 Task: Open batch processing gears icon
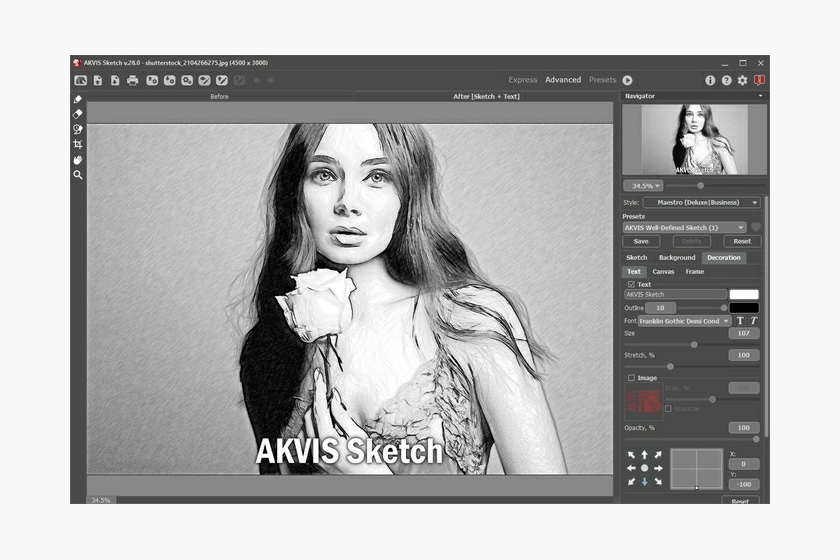187,80
